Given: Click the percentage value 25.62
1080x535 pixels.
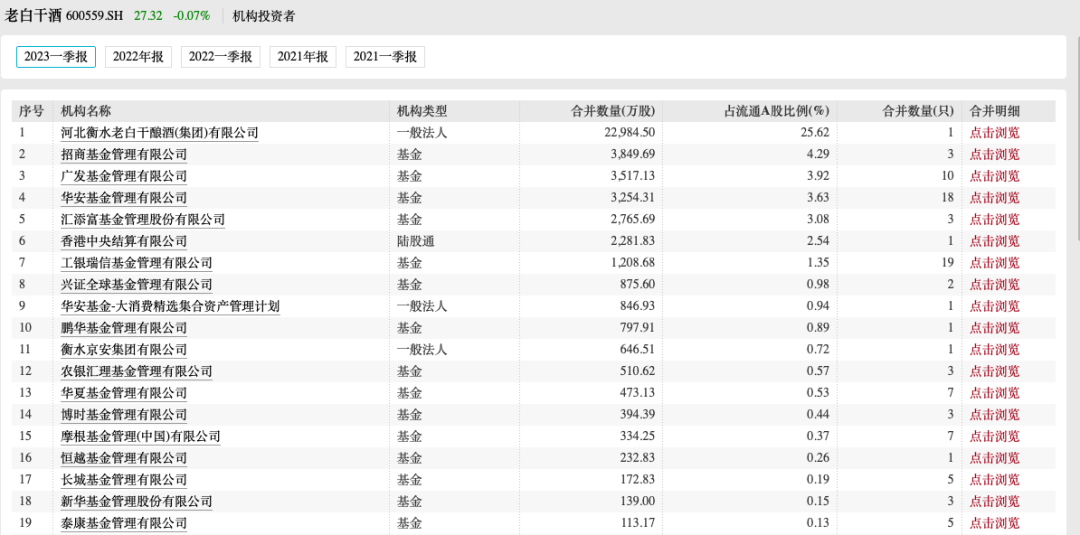Looking at the screenshot, I should pos(816,133).
